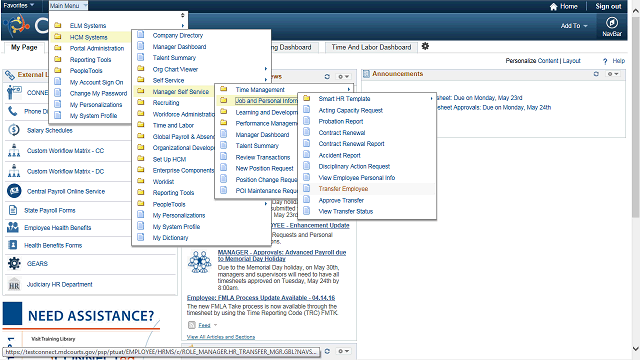Switch to the My Page tab
The width and height of the screenshot is (640, 360).
[24, 47]
